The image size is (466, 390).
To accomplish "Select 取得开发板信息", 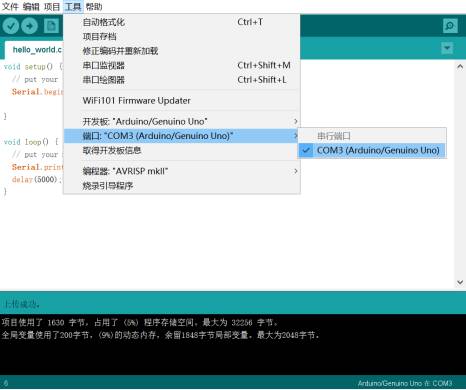I will click(182, 150).
